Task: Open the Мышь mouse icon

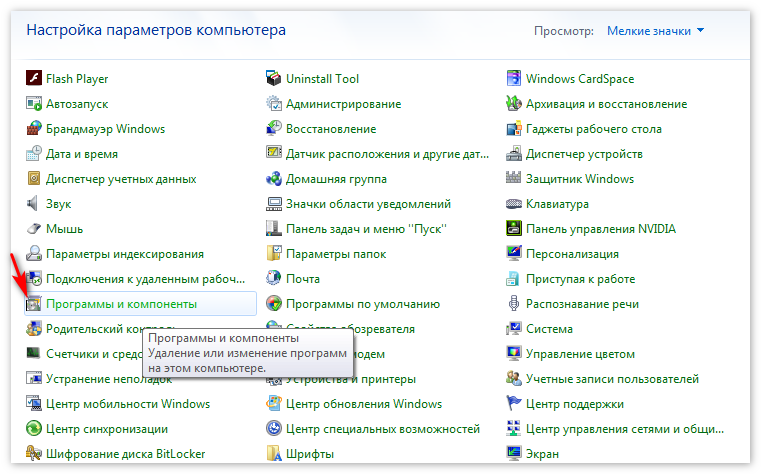Action: [x=33, y=229]
